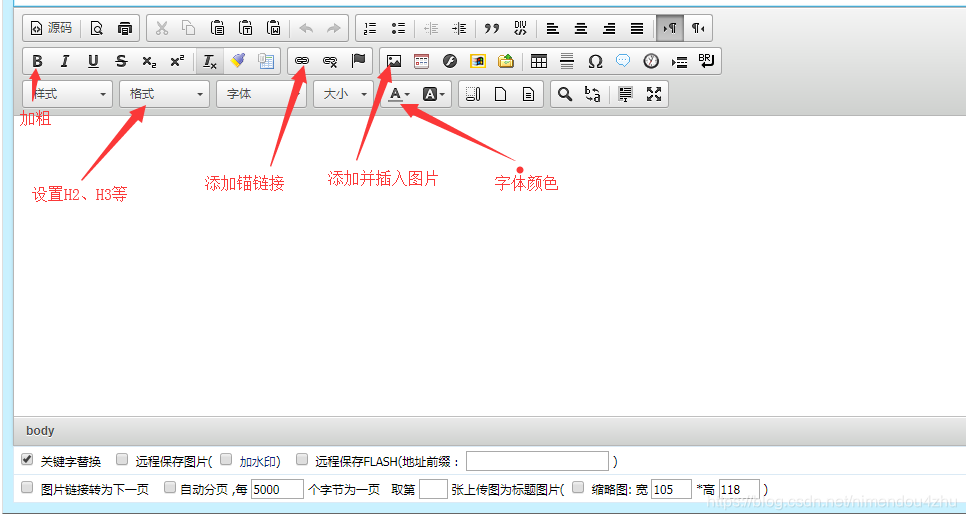
Task: Click the Flash insert icon
Action: tap(450, 61)
